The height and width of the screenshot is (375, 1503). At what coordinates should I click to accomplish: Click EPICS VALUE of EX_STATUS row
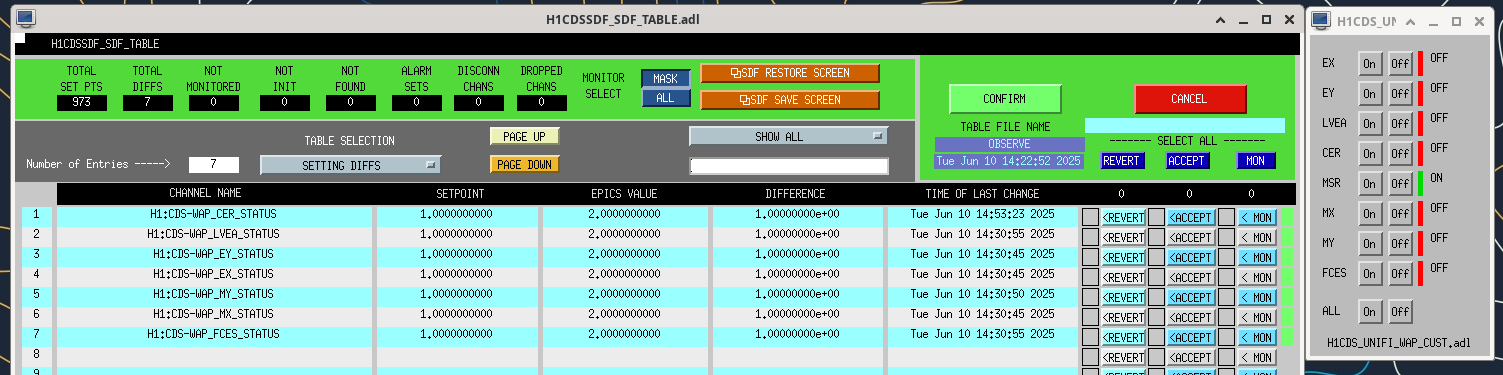(x=625, y=274)
